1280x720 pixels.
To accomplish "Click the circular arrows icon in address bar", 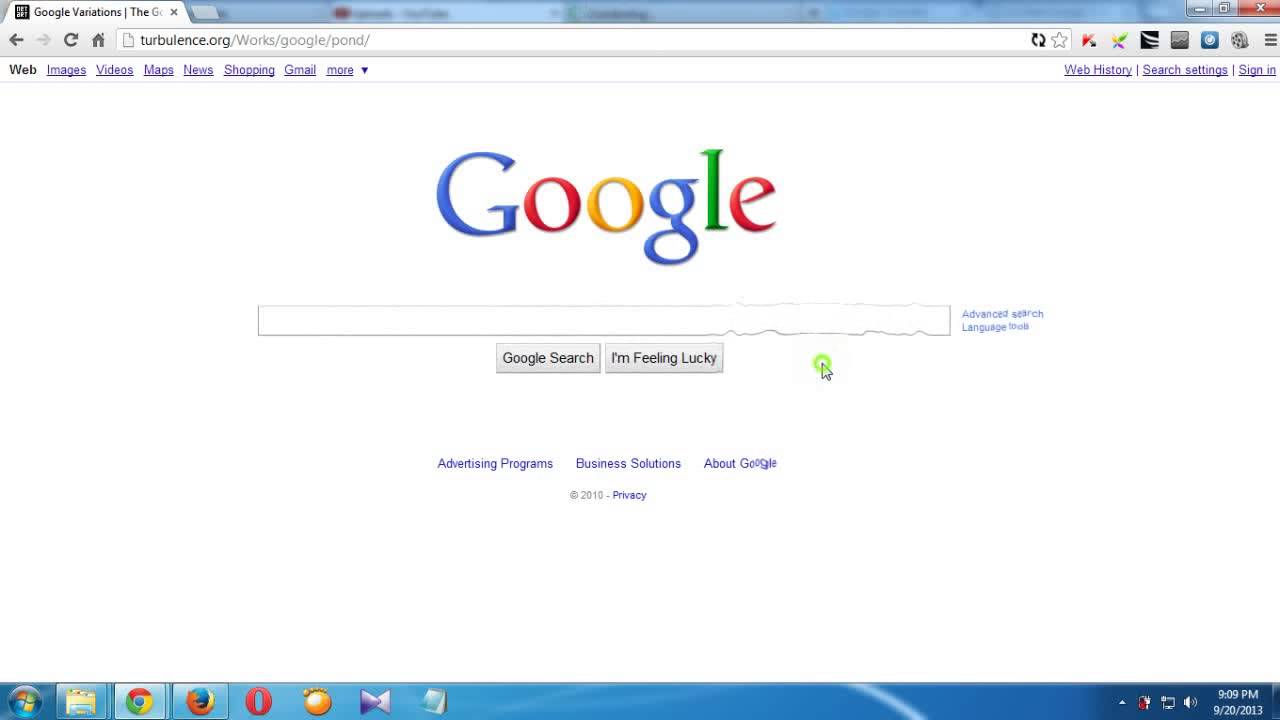I will [x=1038, y=40].
